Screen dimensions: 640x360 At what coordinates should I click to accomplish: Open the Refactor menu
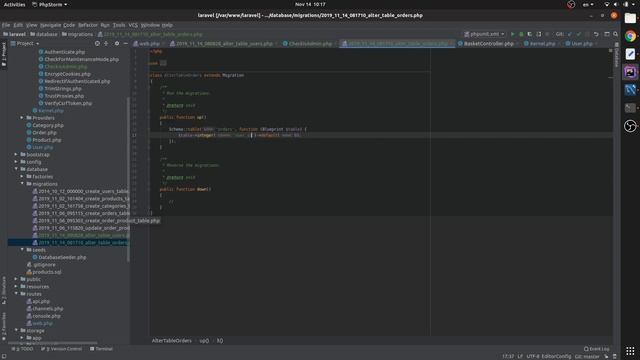click(x=88, y=25)
